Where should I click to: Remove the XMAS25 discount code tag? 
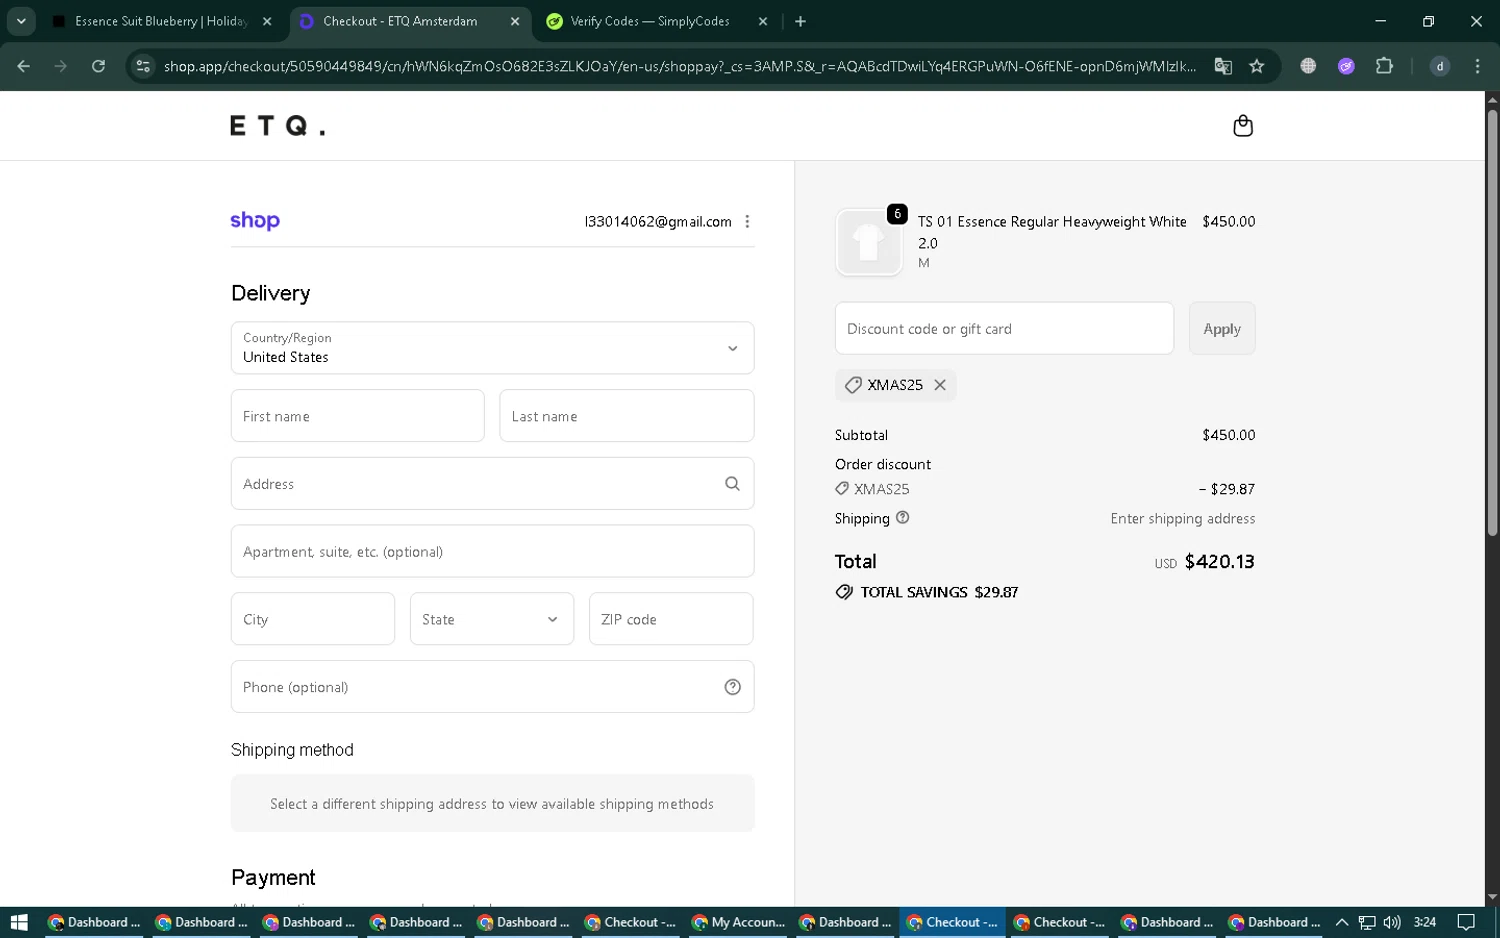pos(940,385)
